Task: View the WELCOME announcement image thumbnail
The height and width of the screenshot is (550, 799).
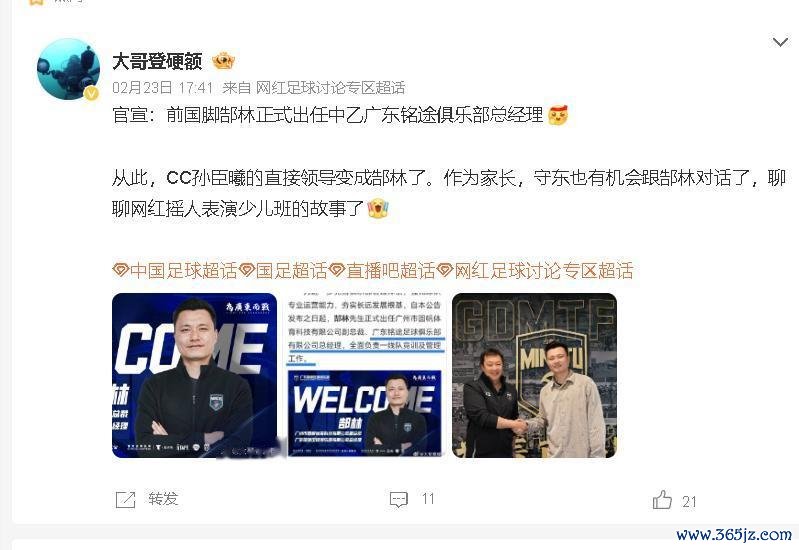Action: click(365, 375)
